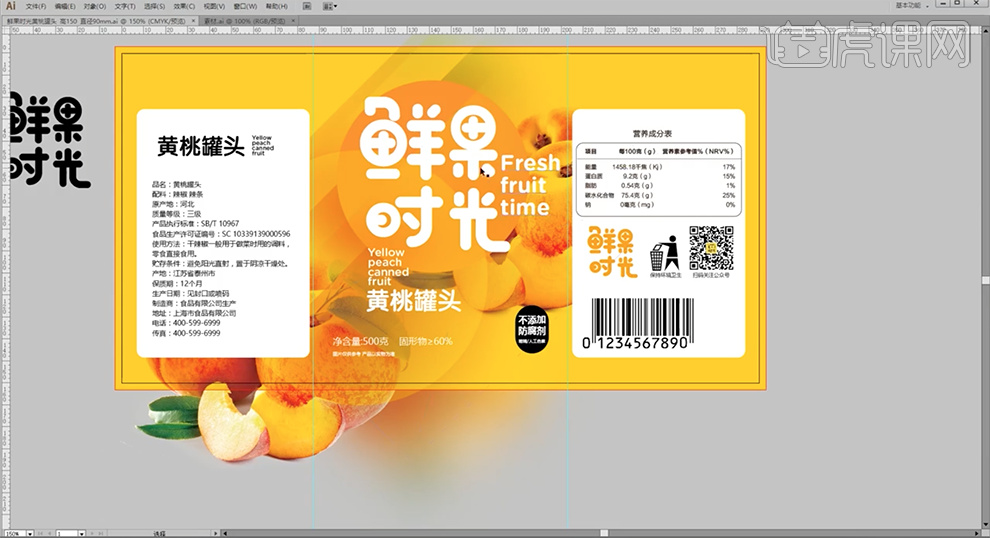Select the white 鲜果时光 title on label

[x=434, y=174]
